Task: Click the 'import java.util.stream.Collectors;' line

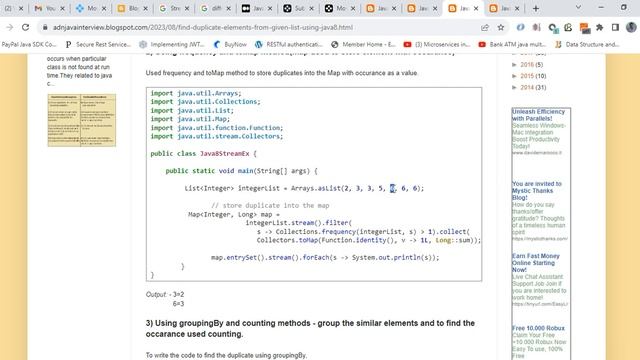Action: pyautogui.click(x=217, y=136)
